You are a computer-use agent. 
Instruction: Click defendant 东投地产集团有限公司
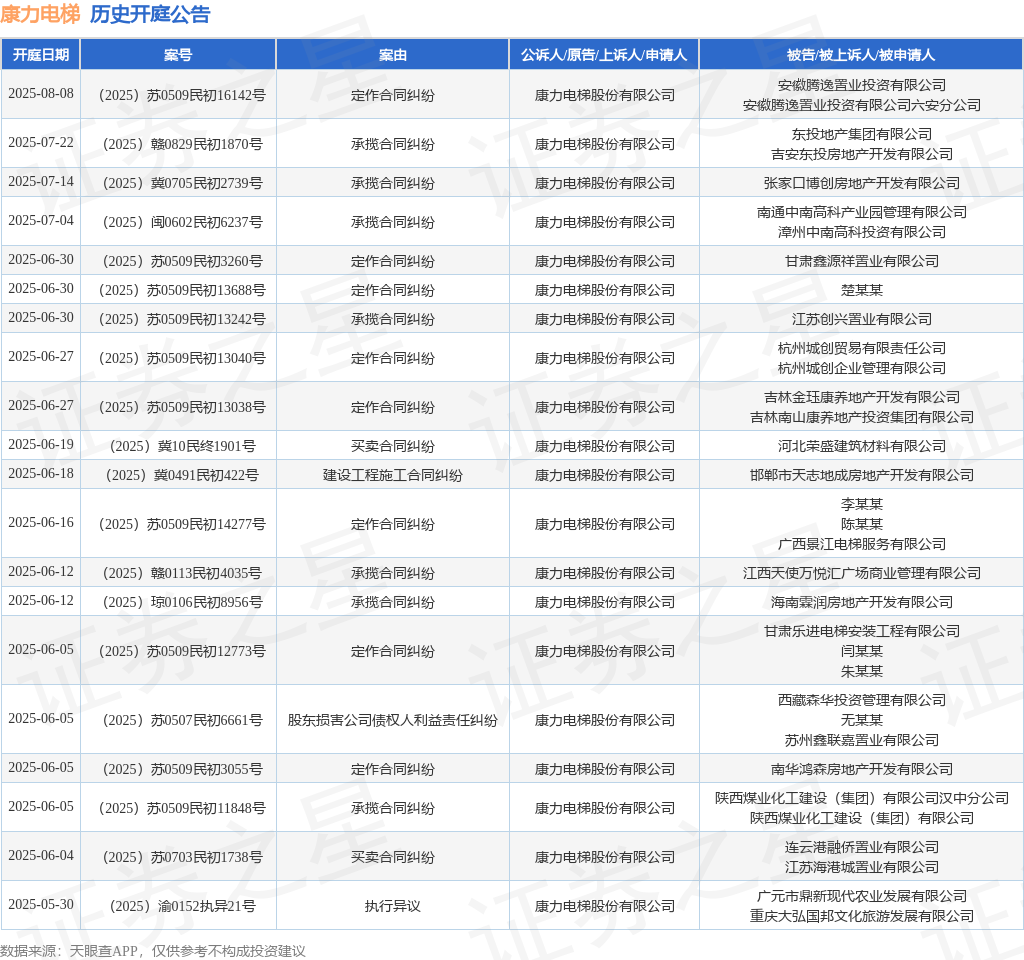861,134
